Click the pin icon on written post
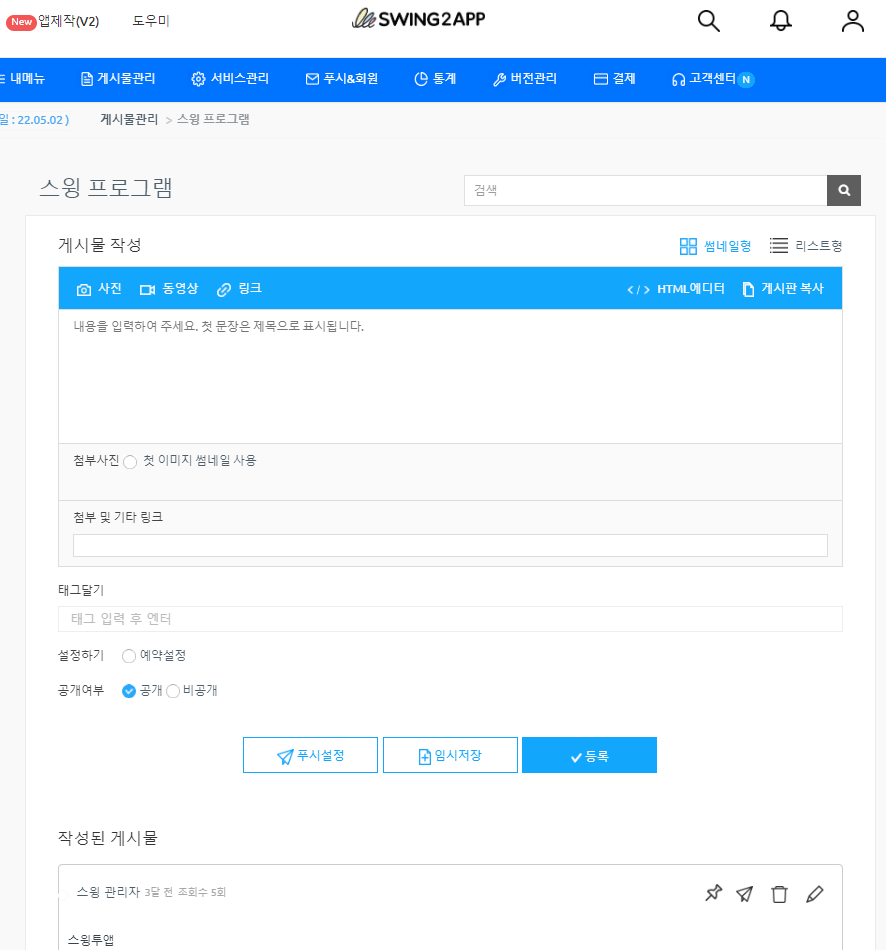886x950 pixels. 713,894
